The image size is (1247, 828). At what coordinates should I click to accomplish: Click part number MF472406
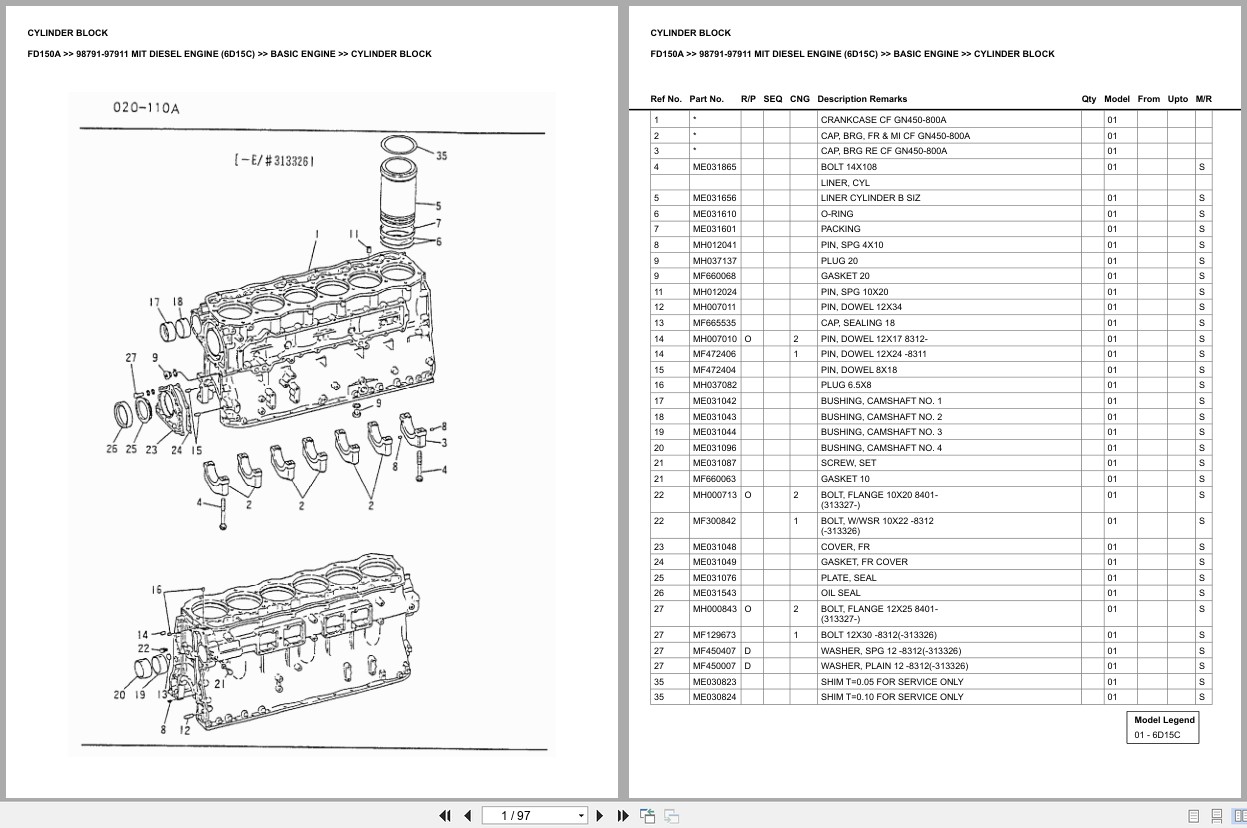pyautogui.click(x=714, y=354)
